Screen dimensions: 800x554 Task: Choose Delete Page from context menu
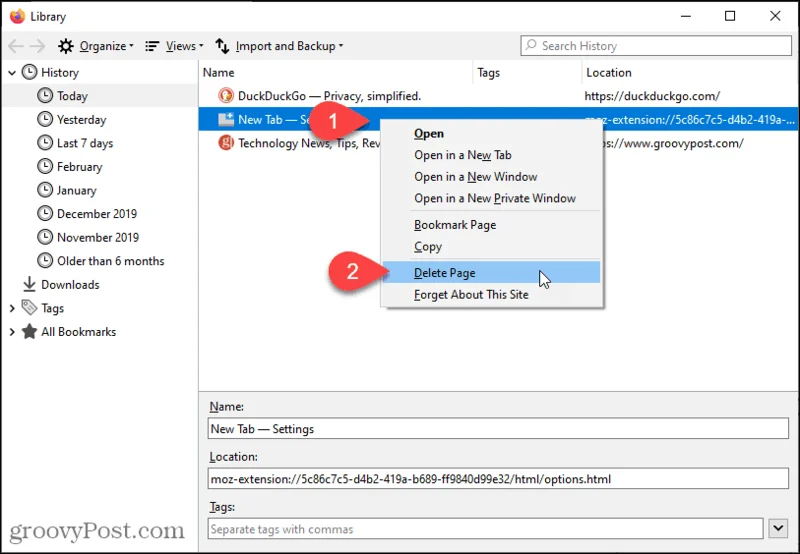pos(491,273)
